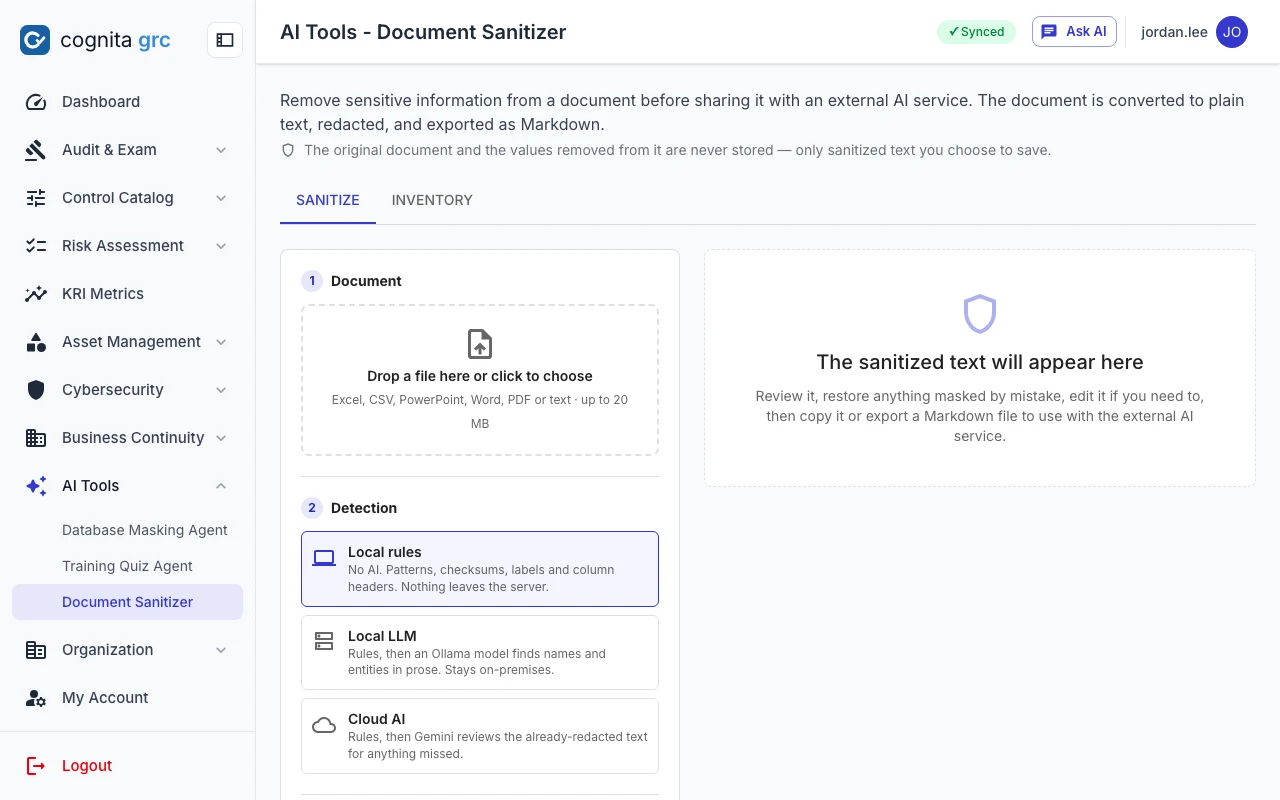Click the Audit & Exam gavel icon

point(36,150)
